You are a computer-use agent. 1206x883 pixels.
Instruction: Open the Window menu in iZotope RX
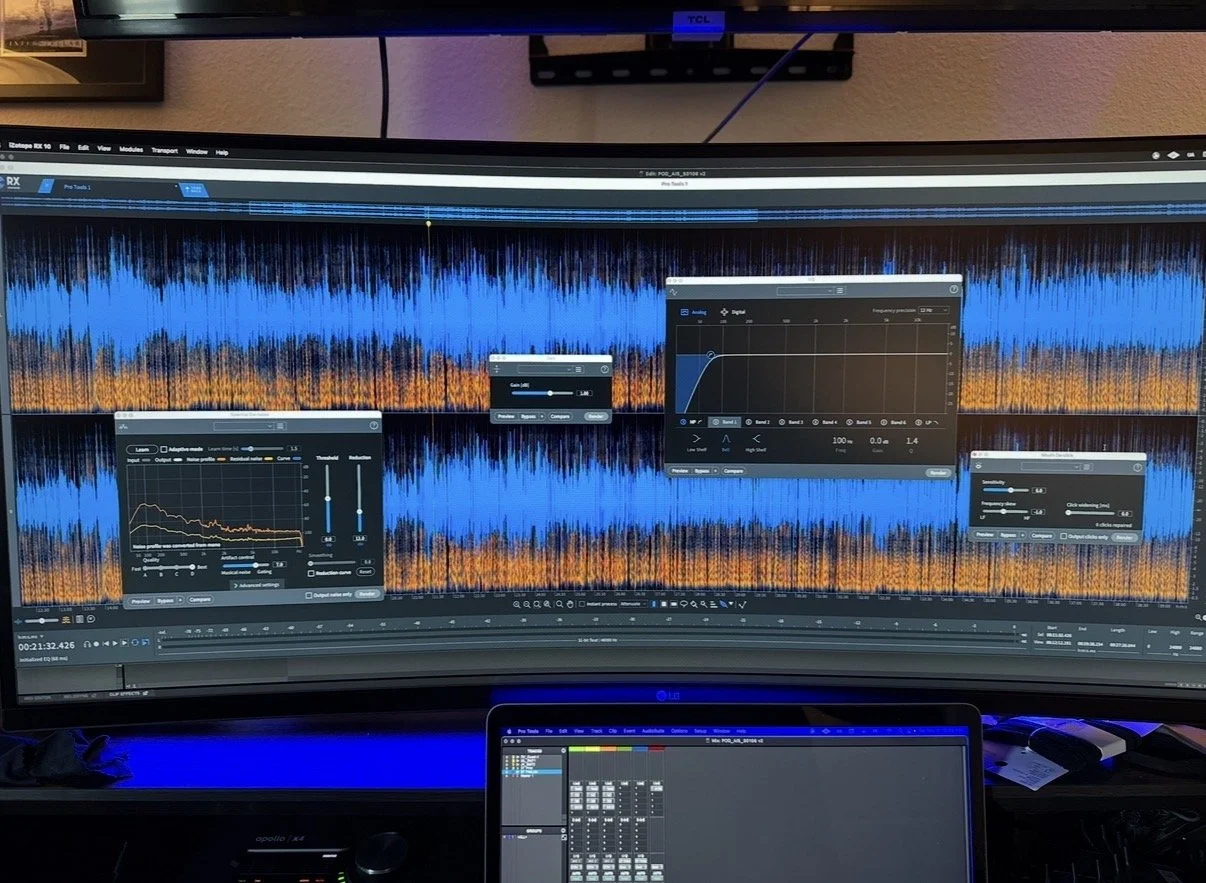[197, 151]
